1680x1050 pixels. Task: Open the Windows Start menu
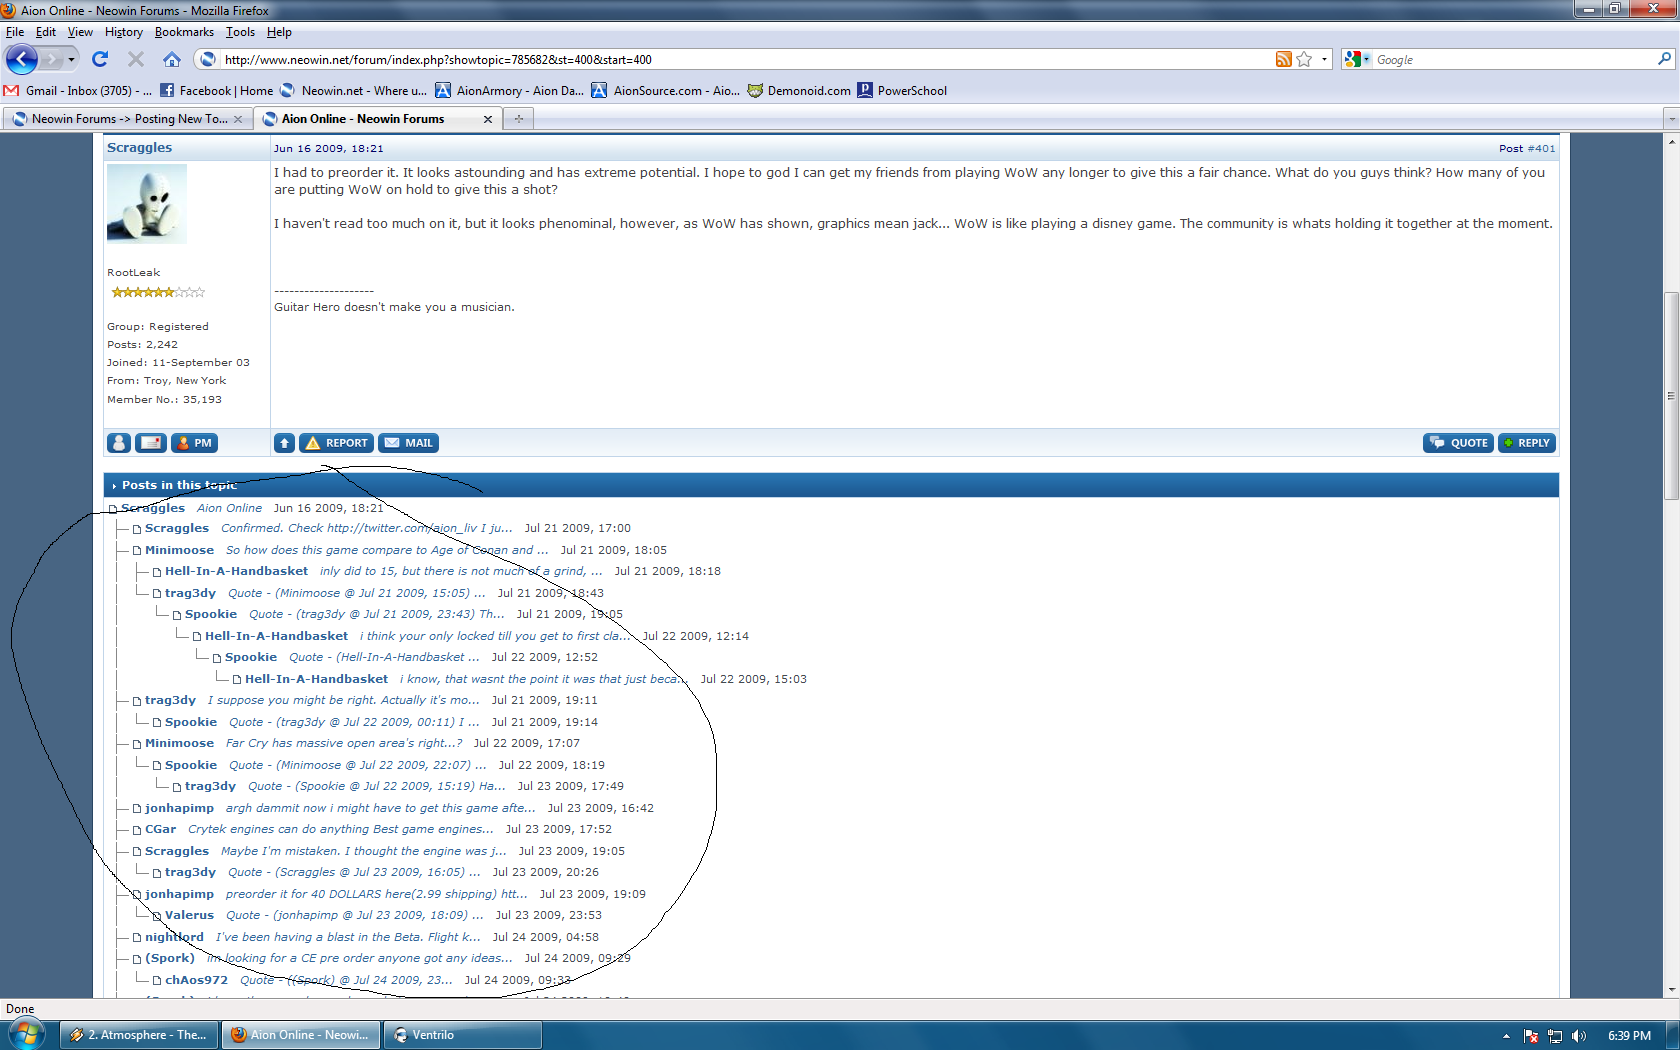point(25,1034)
